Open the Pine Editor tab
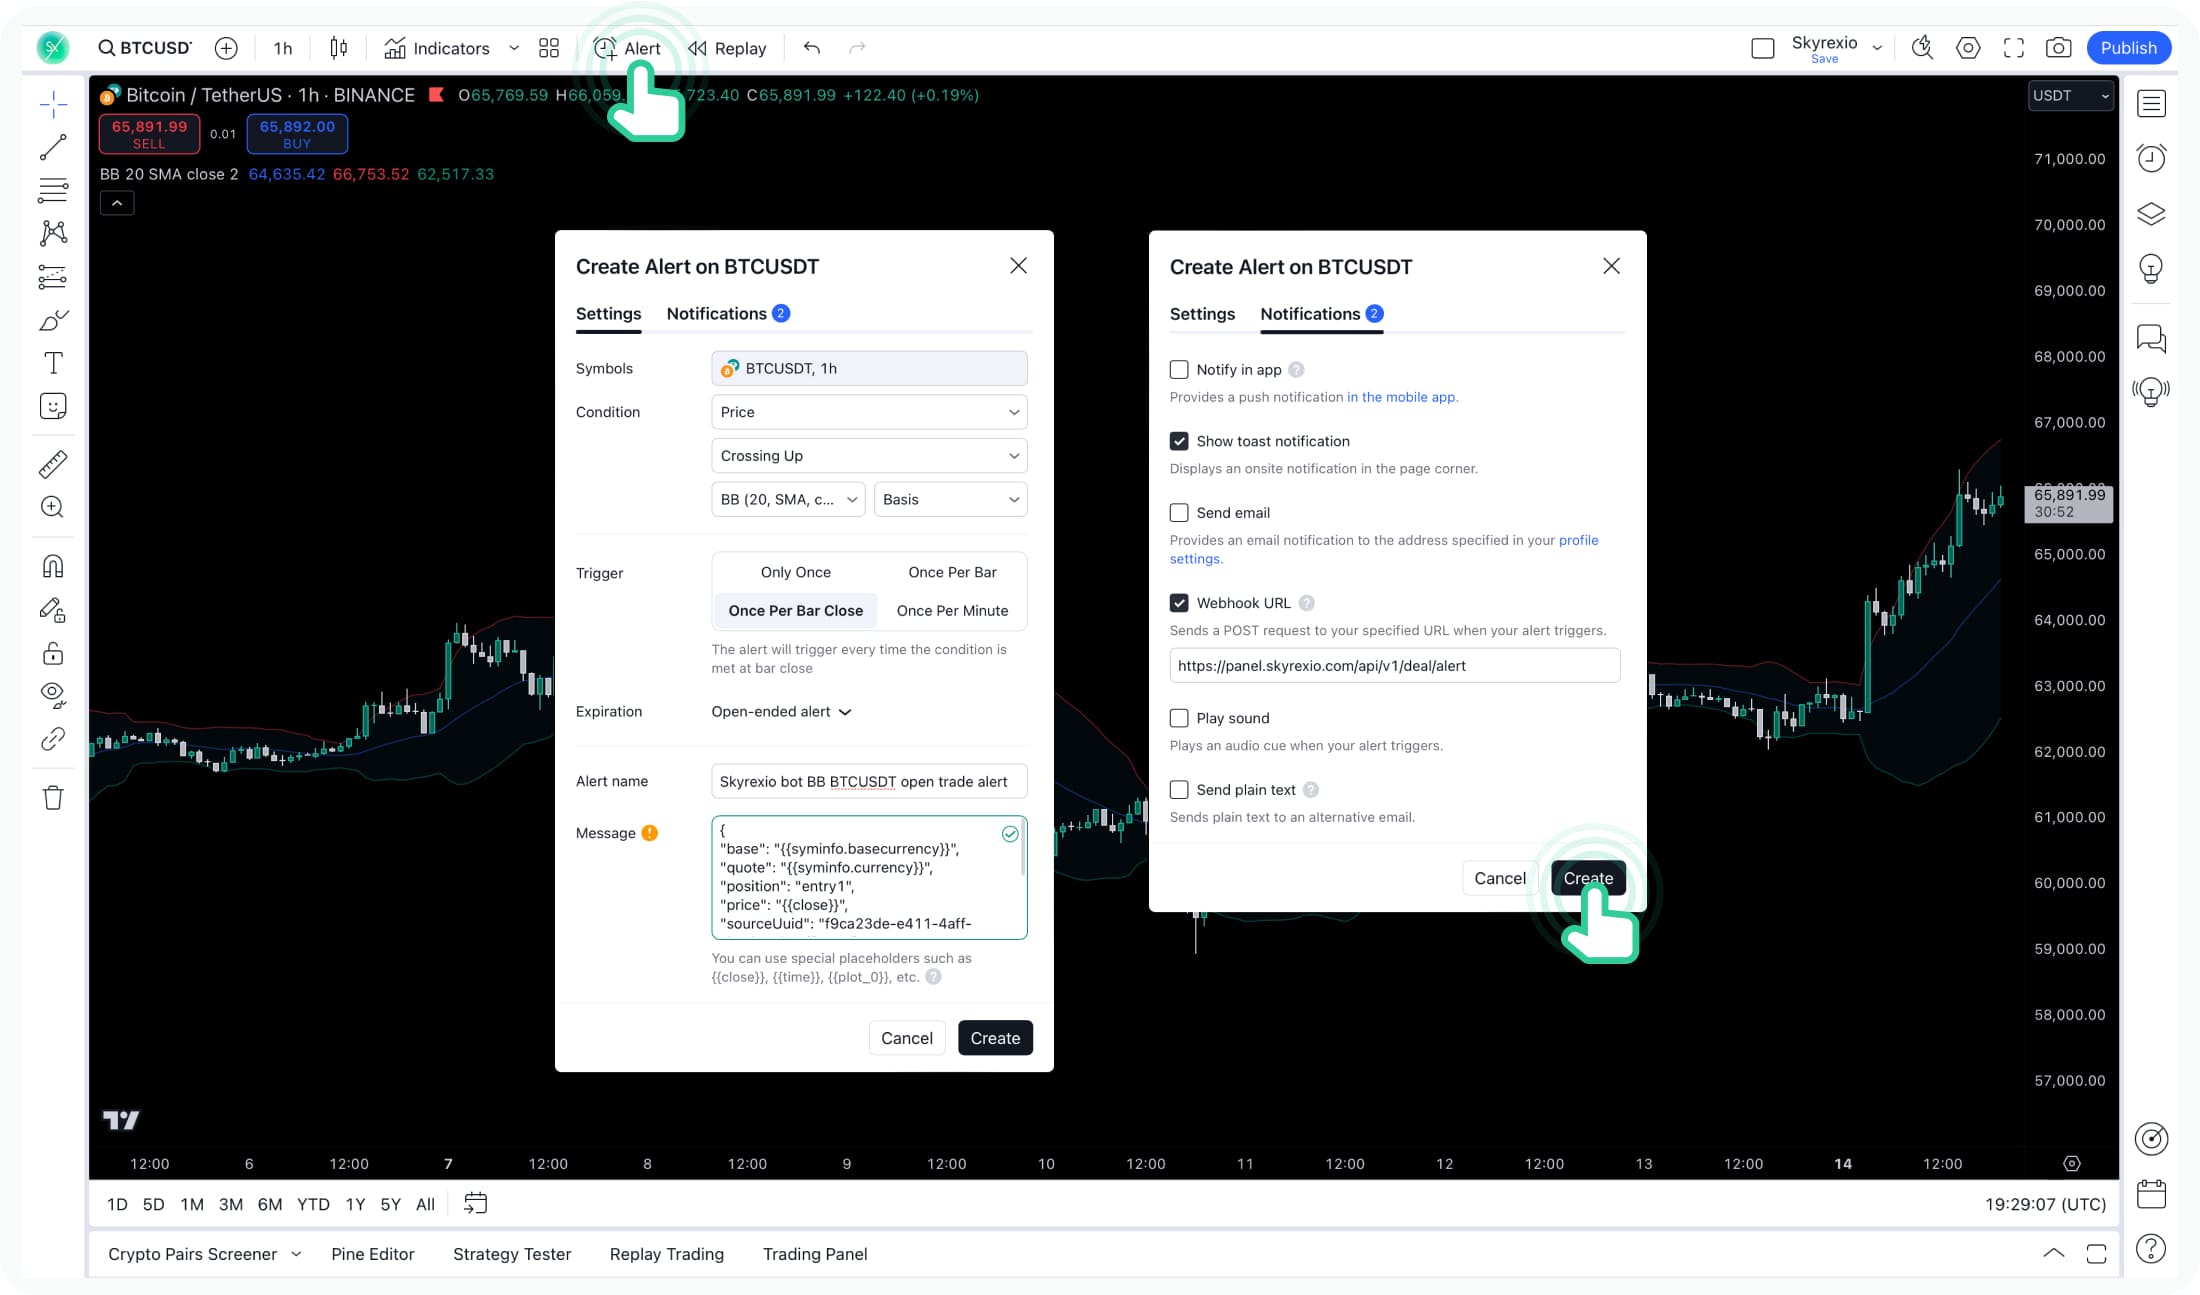 [372, 1254]
